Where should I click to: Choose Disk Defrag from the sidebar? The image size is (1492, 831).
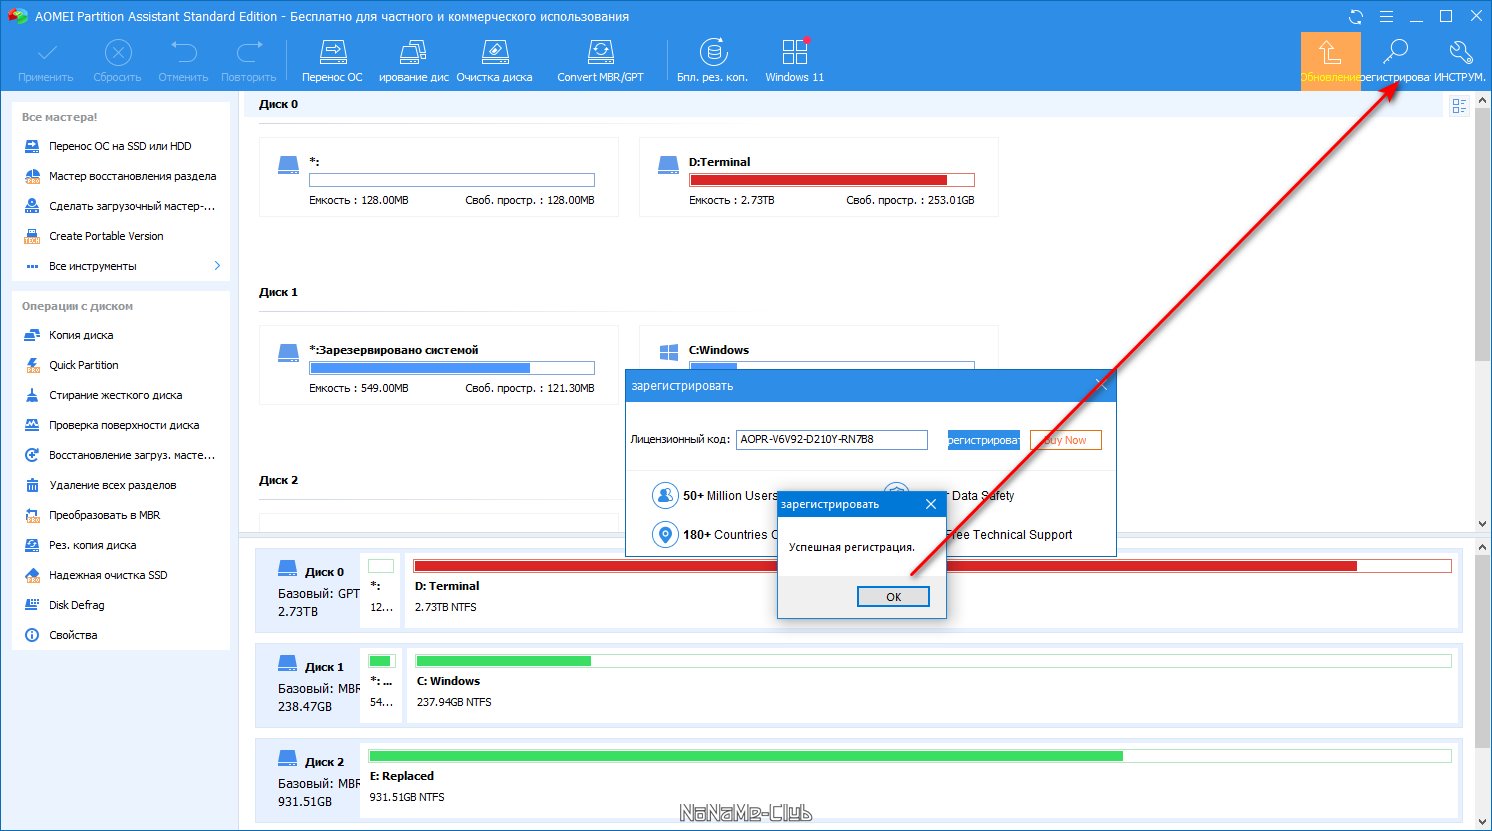(x=76, y=605)
